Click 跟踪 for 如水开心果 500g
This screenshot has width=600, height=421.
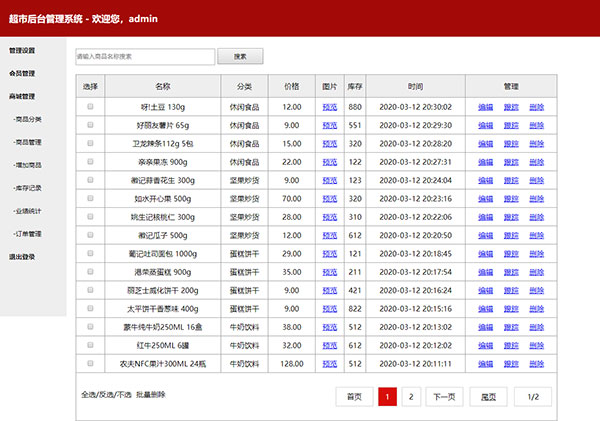511,199
